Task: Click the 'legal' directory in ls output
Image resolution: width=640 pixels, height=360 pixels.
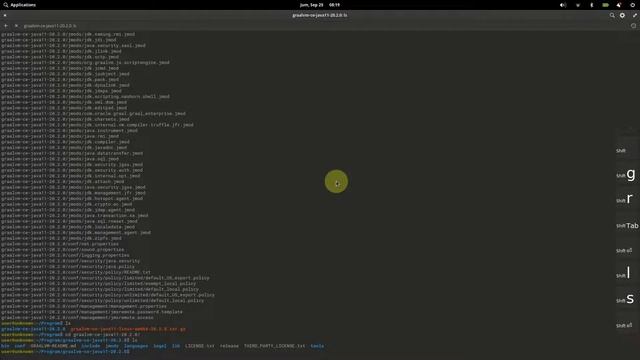Action: [x=160, y=346]
